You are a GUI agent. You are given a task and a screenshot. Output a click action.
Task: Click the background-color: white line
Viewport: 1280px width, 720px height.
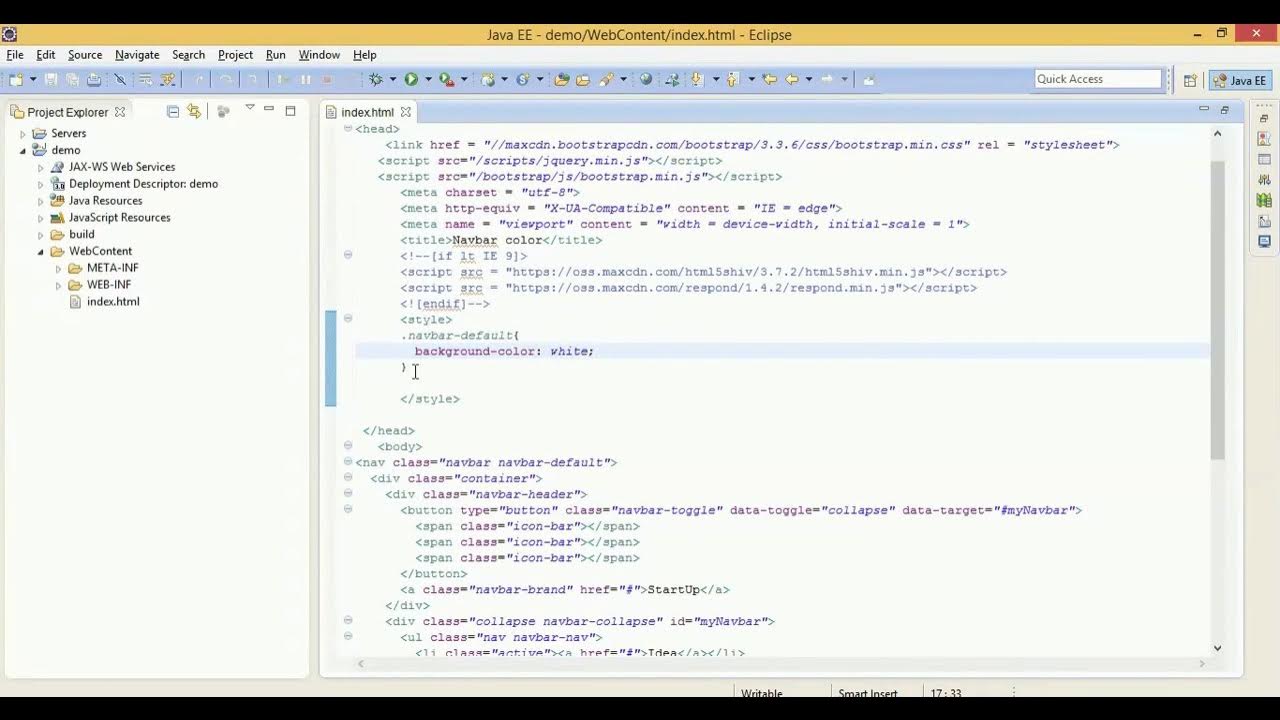(x=504, y=351)
